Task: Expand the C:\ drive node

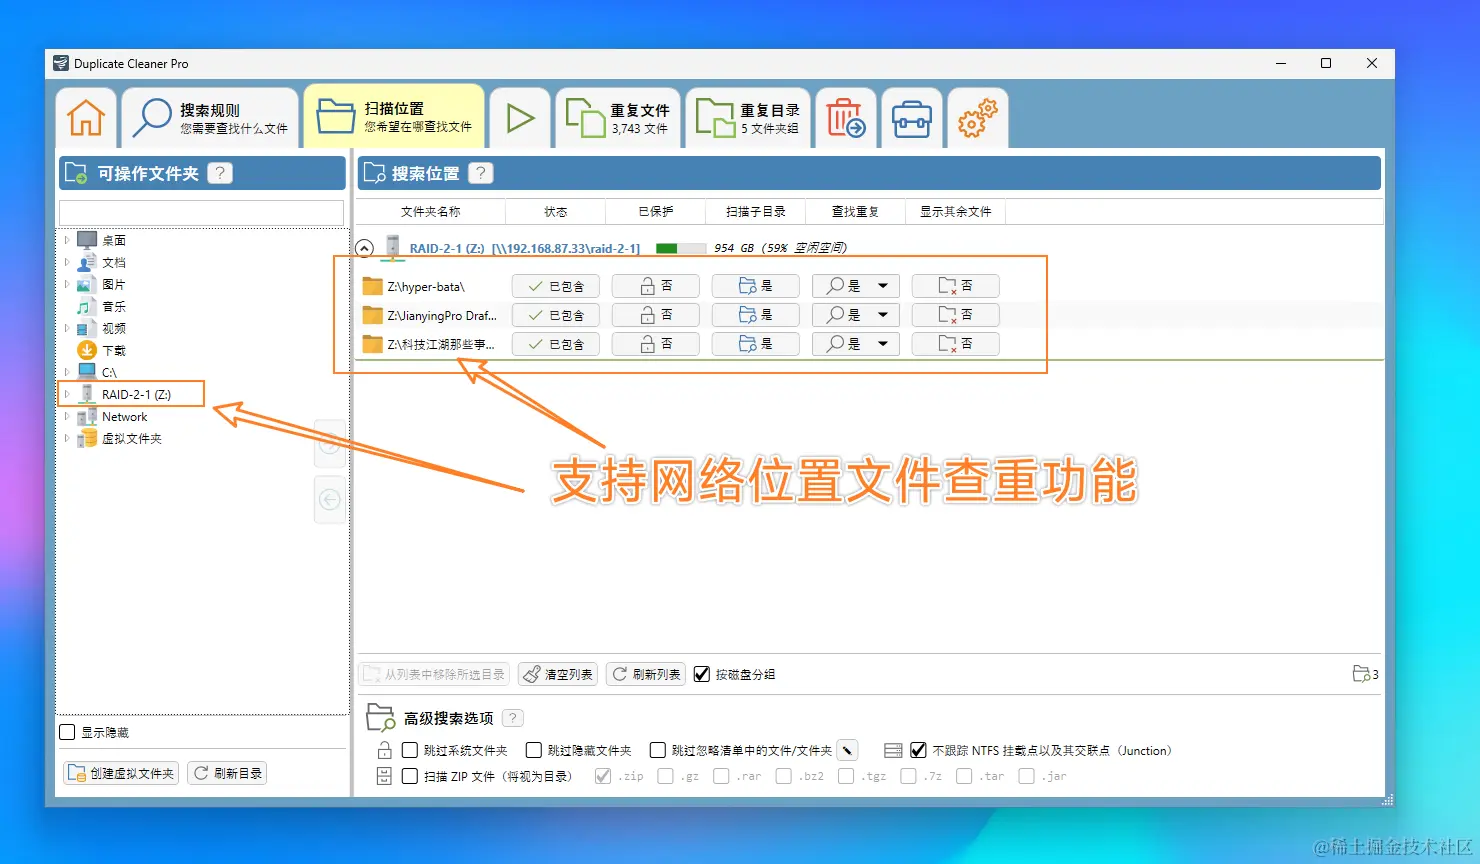Action: [67, 372]
